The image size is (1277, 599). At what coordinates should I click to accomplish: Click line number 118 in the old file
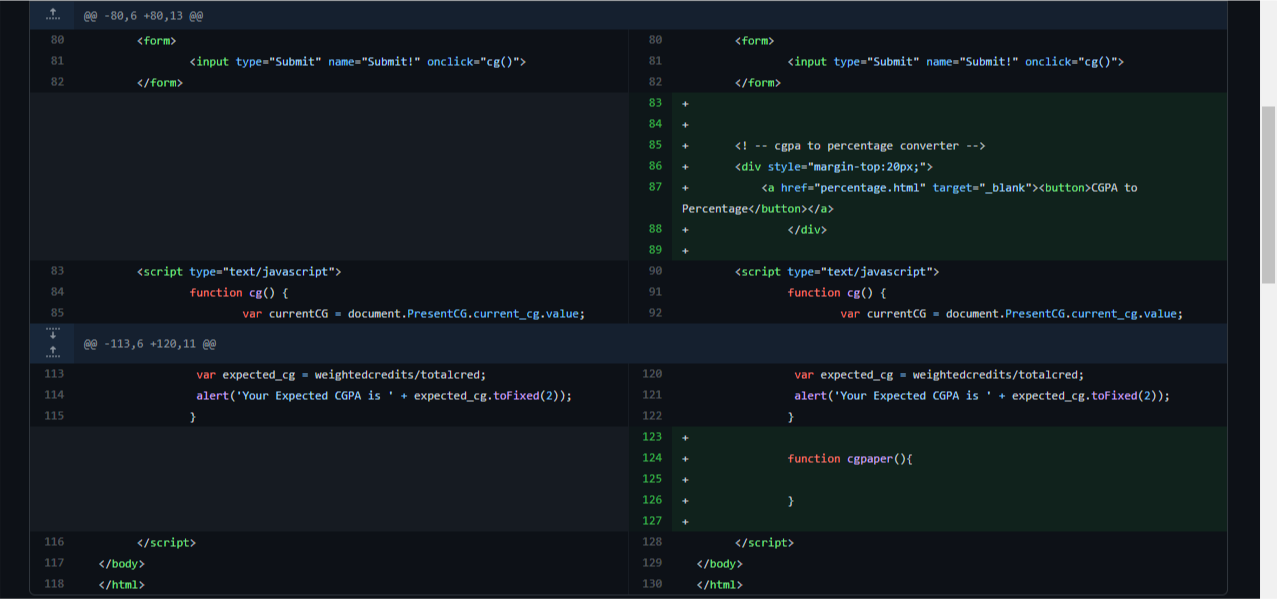pyautogui.click(x=55, y=584)
